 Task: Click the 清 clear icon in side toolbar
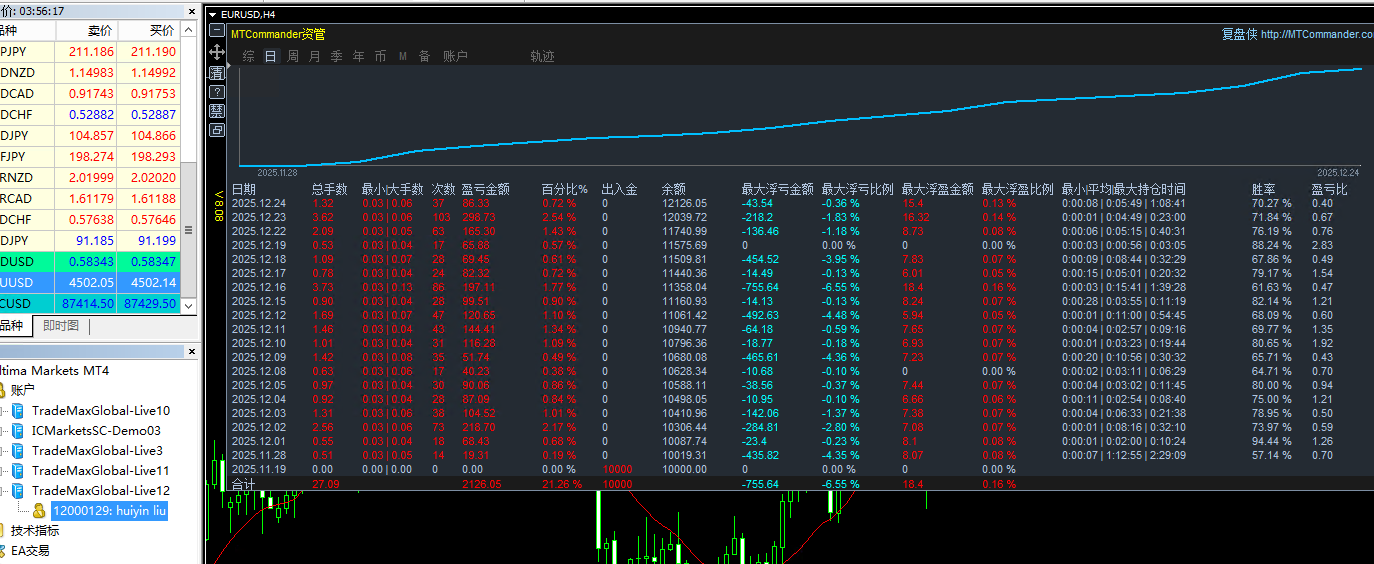click(217, 73)
